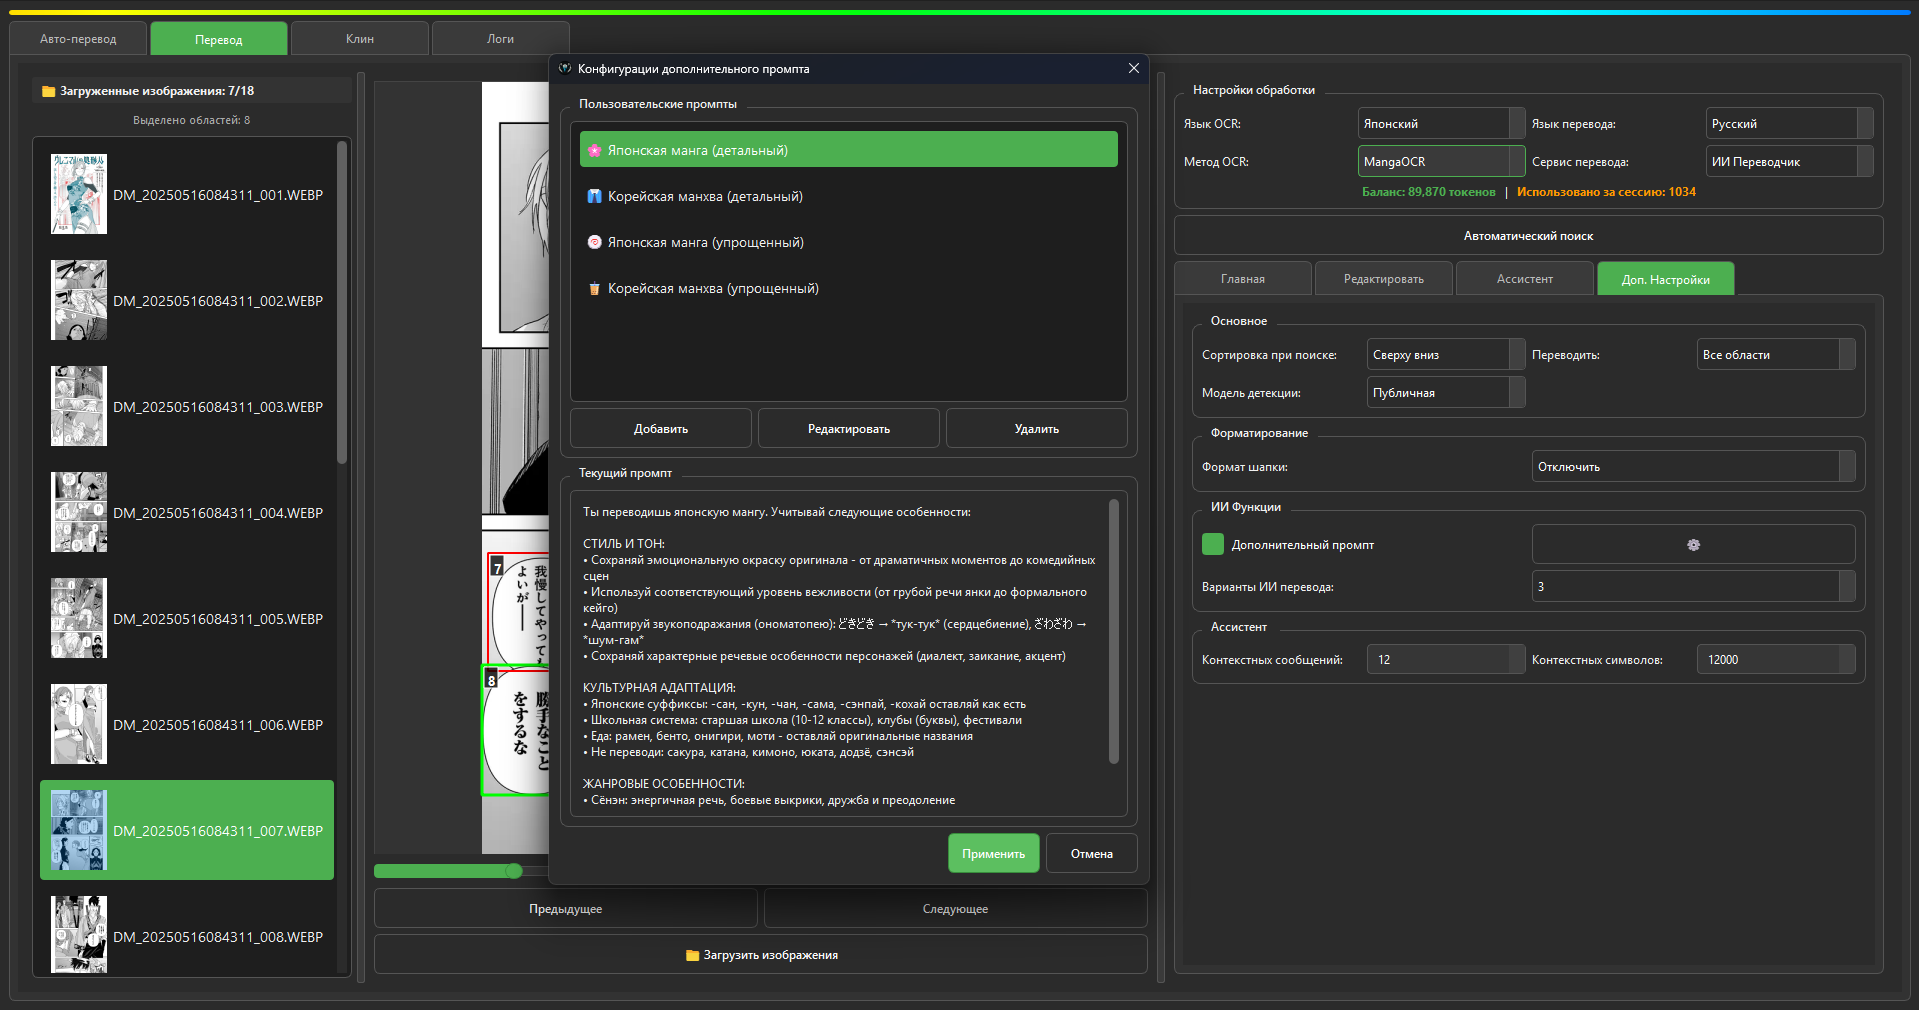The image size is (1919, 1010).
Task: Open the Формат шапки dropdown
Action: 1692,467
